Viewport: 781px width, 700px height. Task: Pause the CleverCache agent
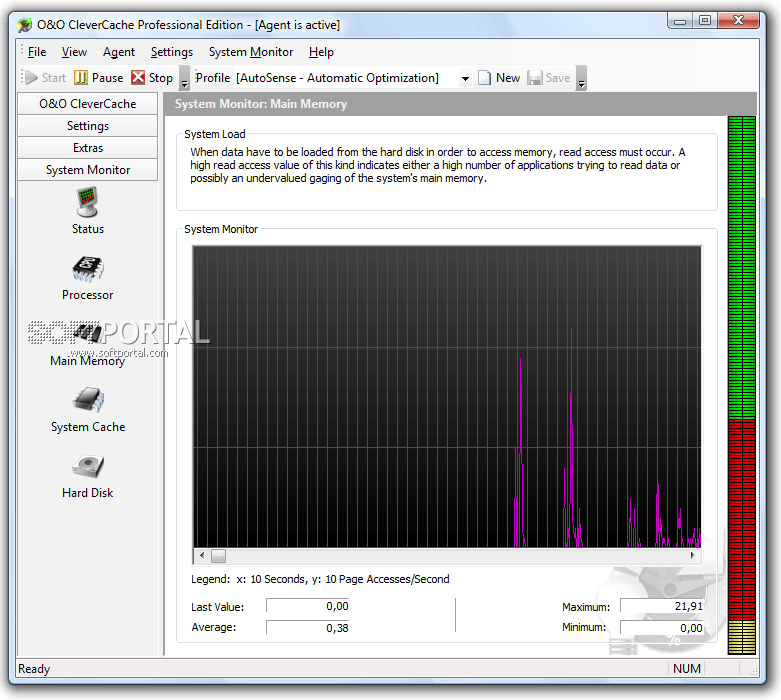[x=99, y=78]
